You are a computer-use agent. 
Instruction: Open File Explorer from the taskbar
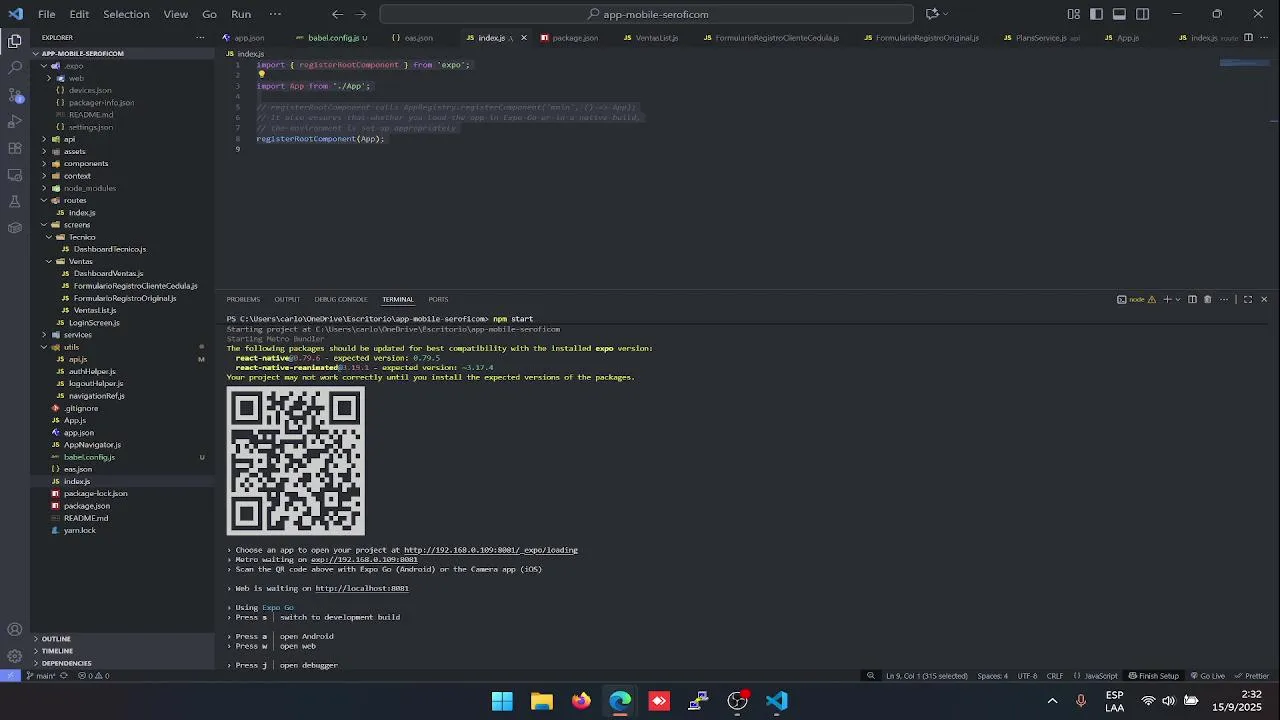(542, 701)
